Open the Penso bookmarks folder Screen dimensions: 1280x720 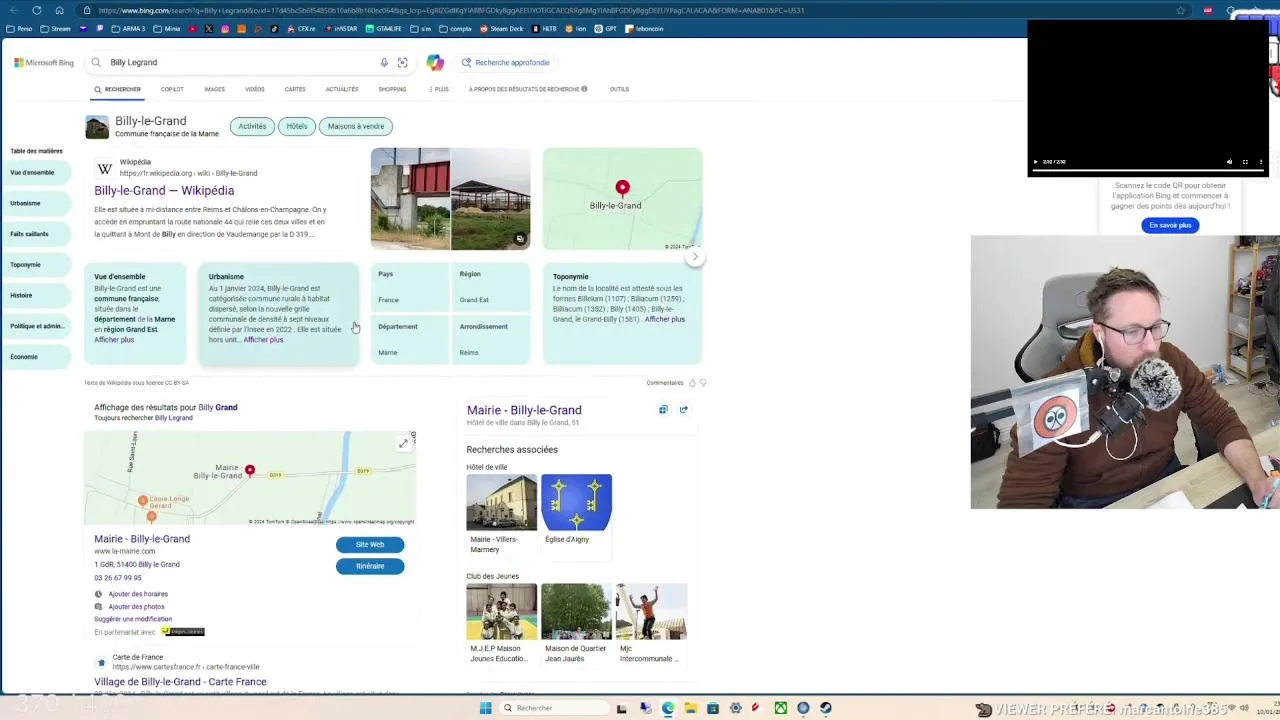[19, 29]
